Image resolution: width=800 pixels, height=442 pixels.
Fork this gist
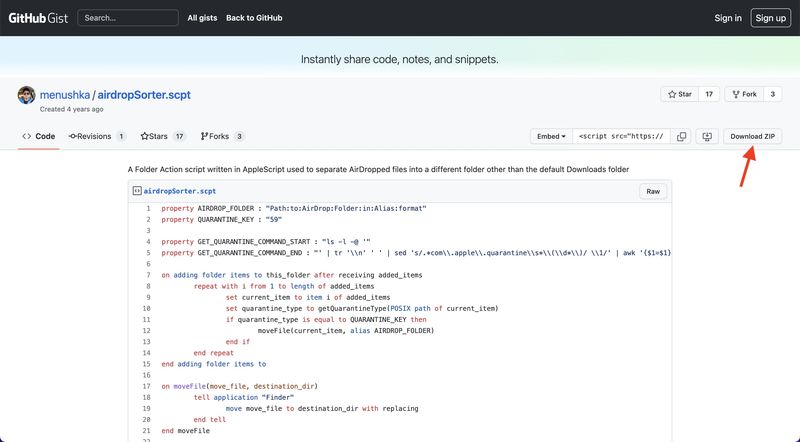click(744, 94)
